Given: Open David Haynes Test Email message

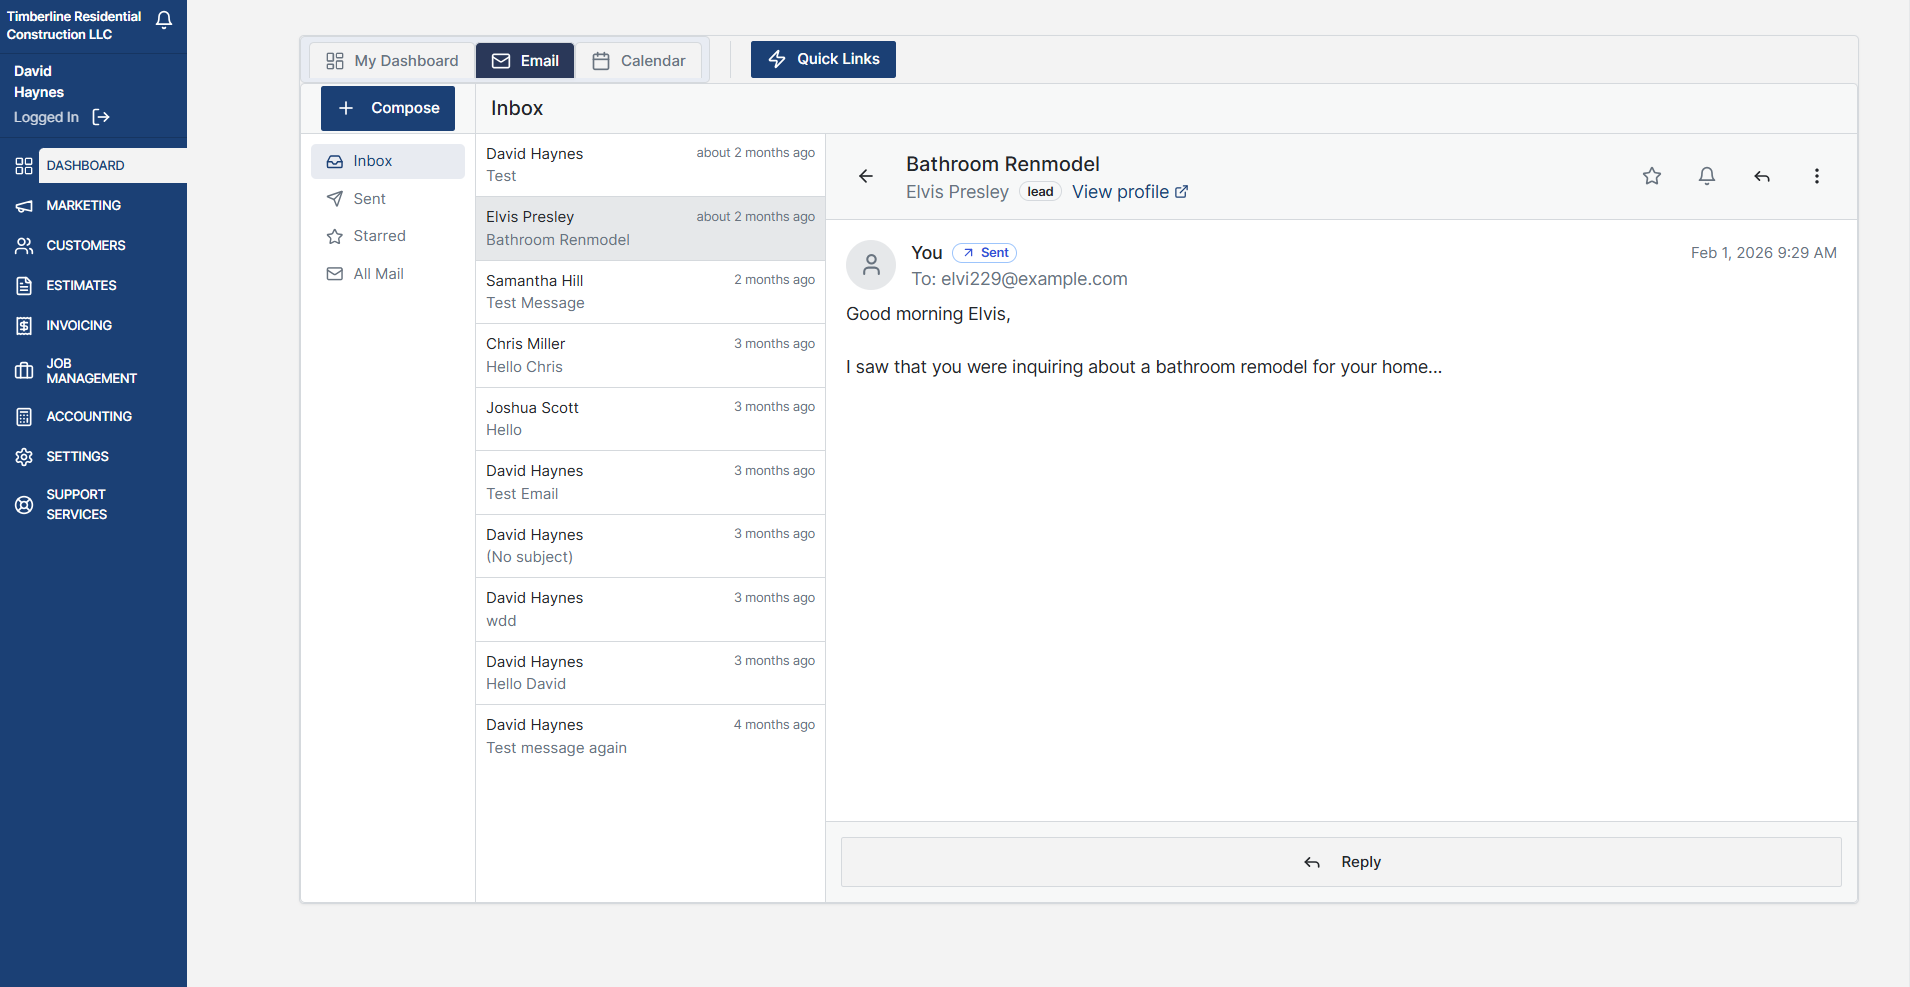Looking at the screenshot, I should (650, 483).
